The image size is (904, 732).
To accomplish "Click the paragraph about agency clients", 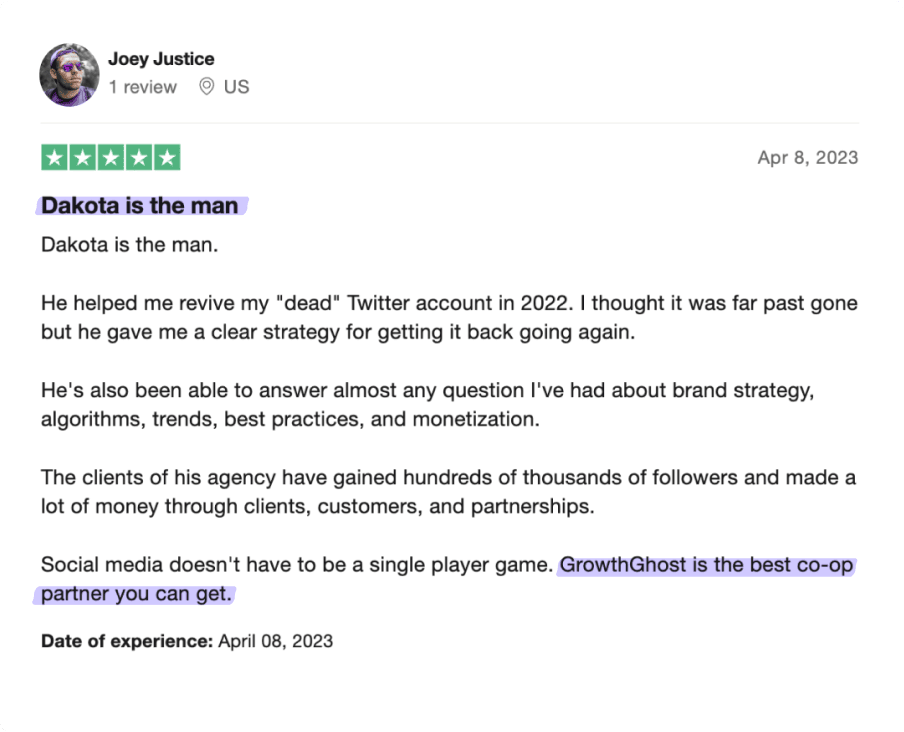I will click(449, 492).
